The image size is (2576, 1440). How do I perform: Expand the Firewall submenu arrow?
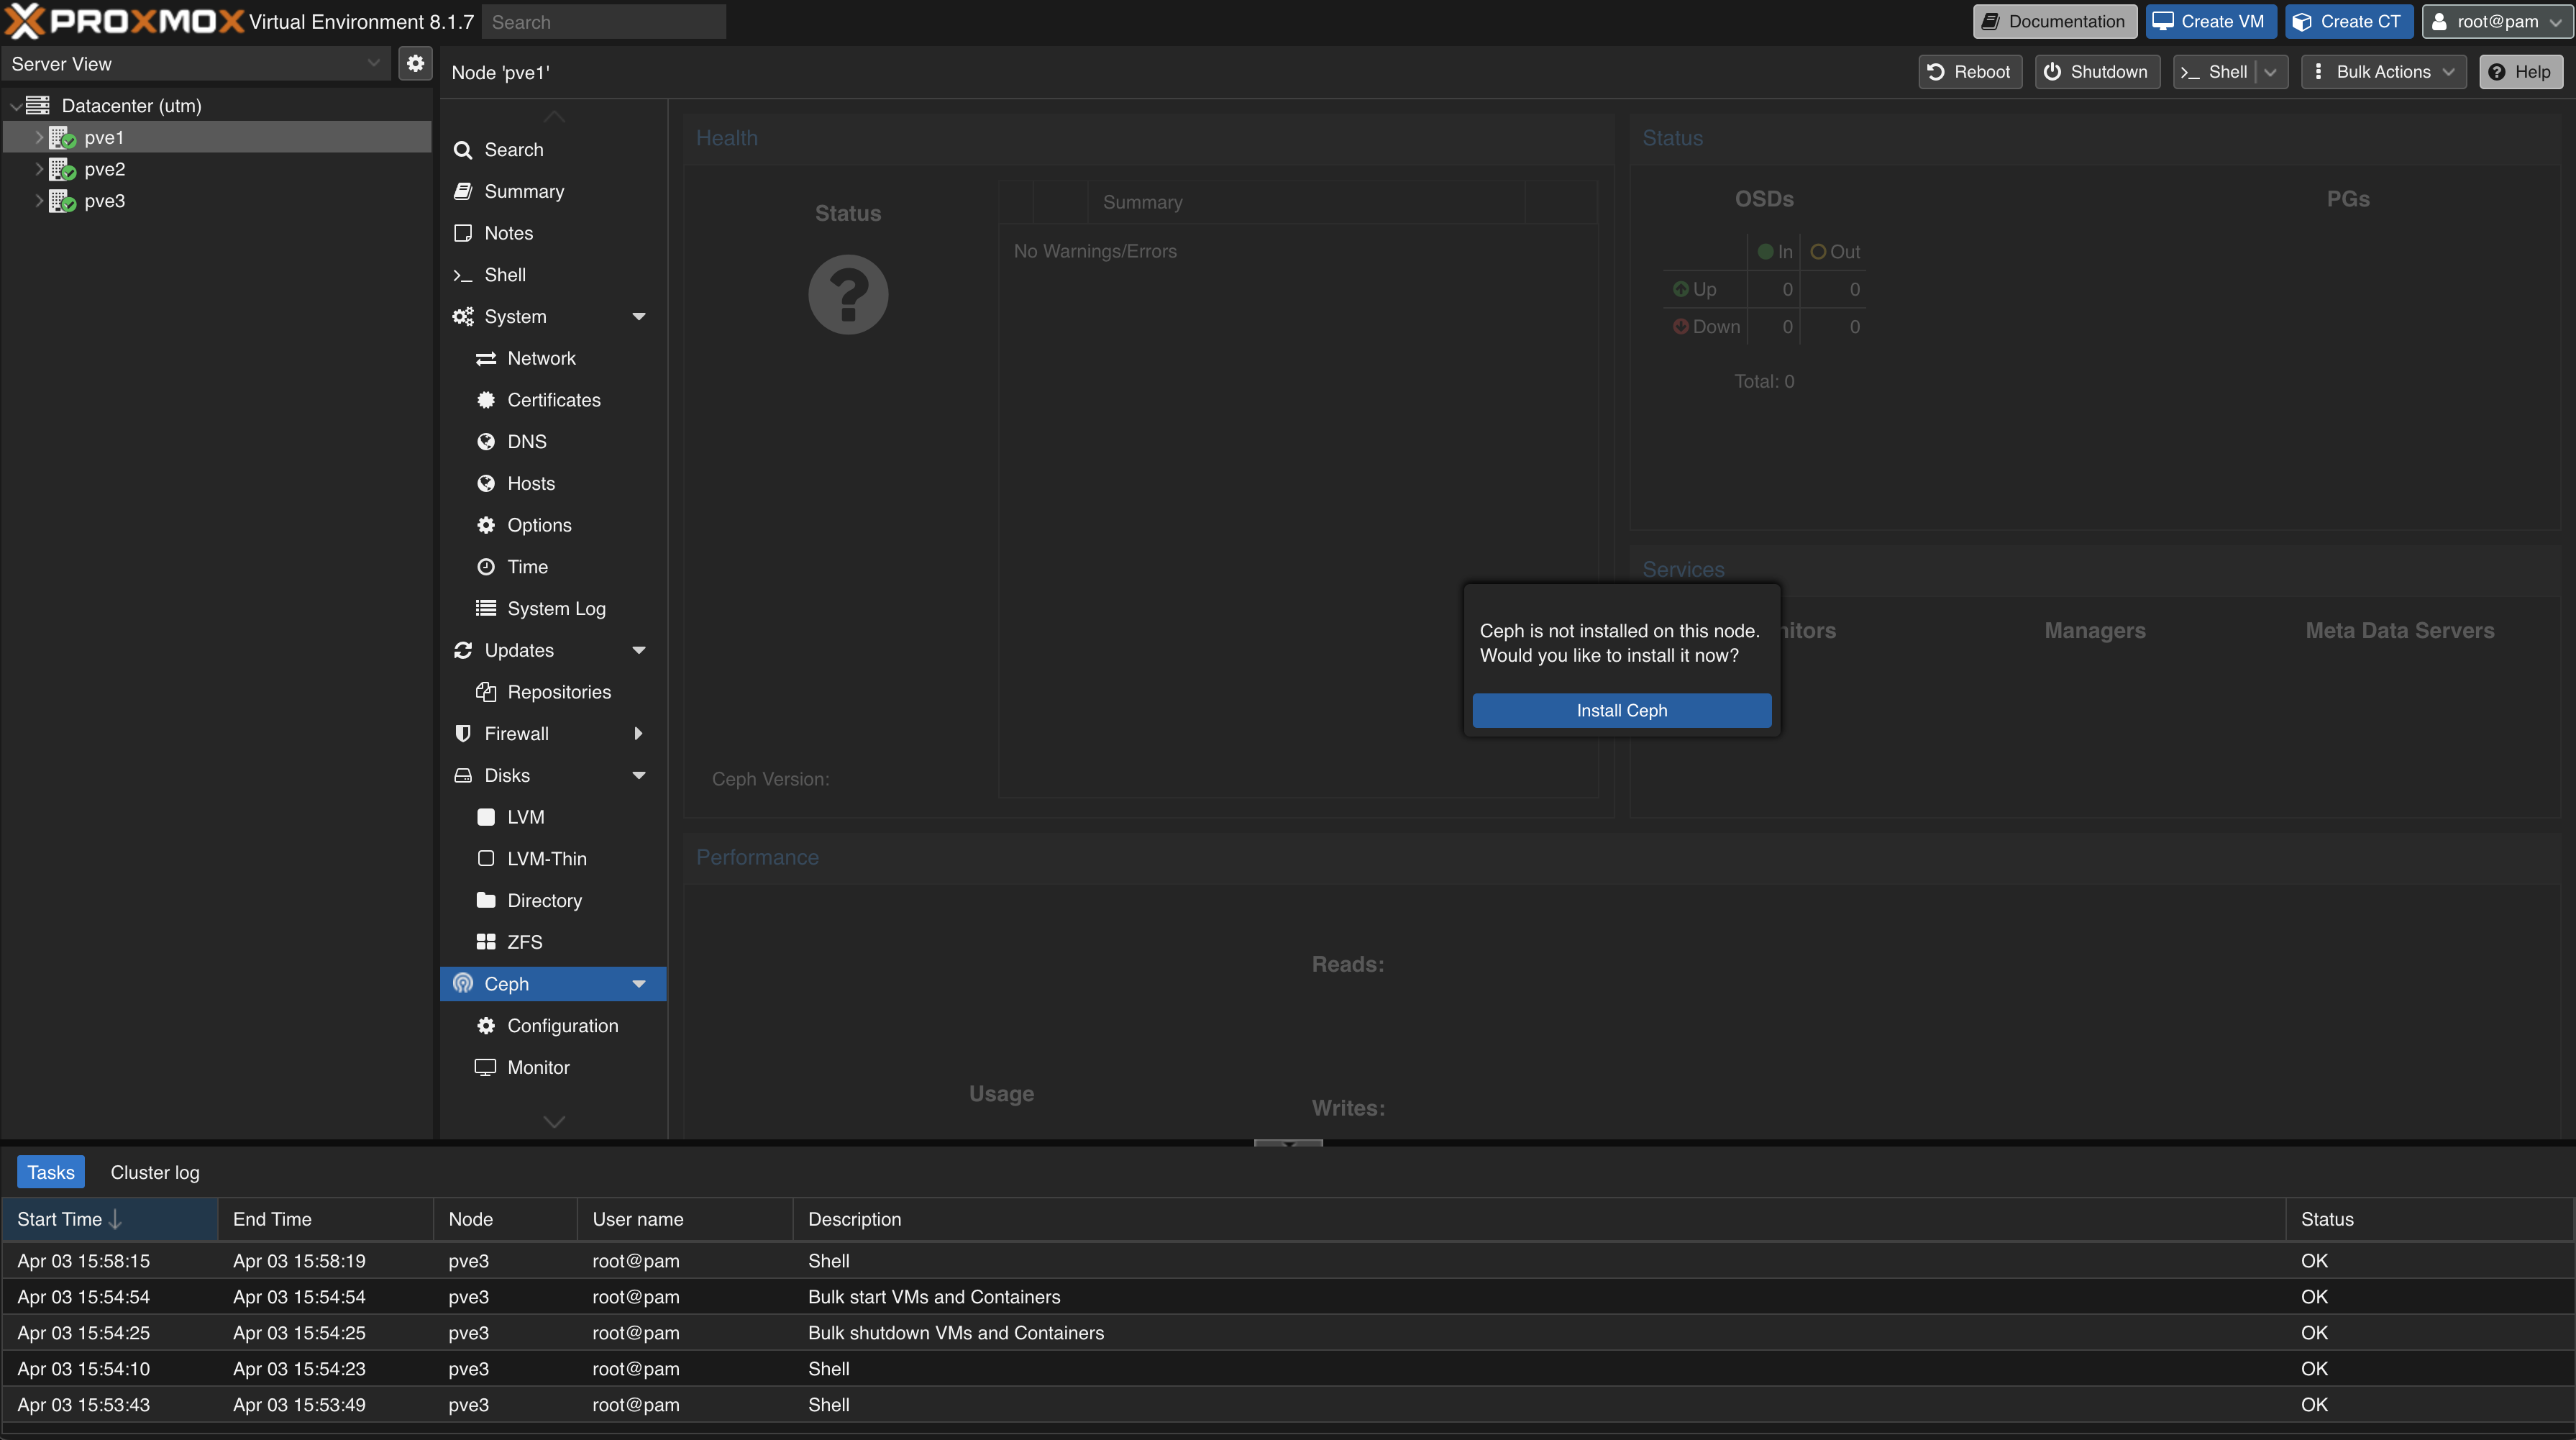pyautogui.click(x=639, y=734)
